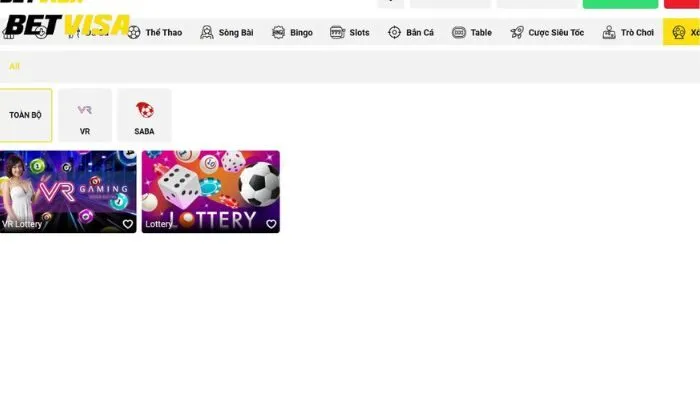The image size is (700, 420).
Task: Open the Slots menu item
Action: 359,33
